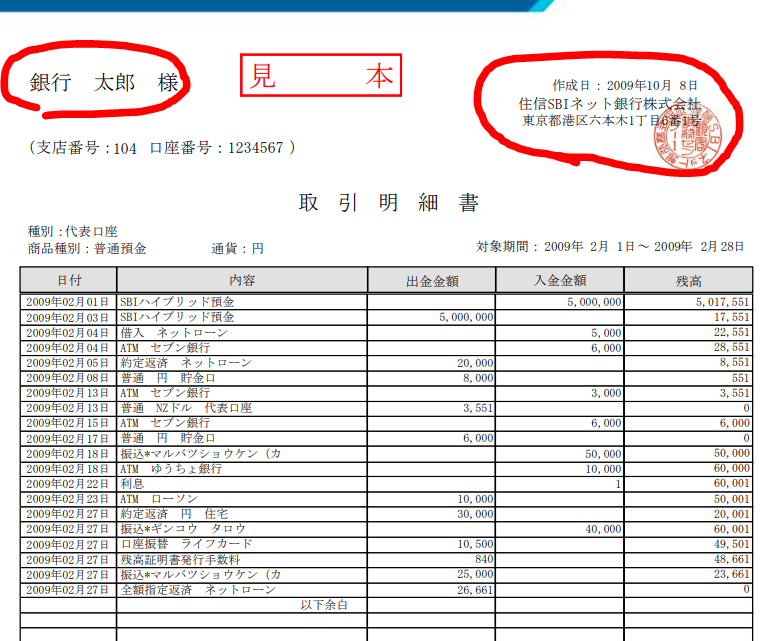Click the 以下余白 row text
The width and height of the screenshot is (779, 641).
pos(324,605)
